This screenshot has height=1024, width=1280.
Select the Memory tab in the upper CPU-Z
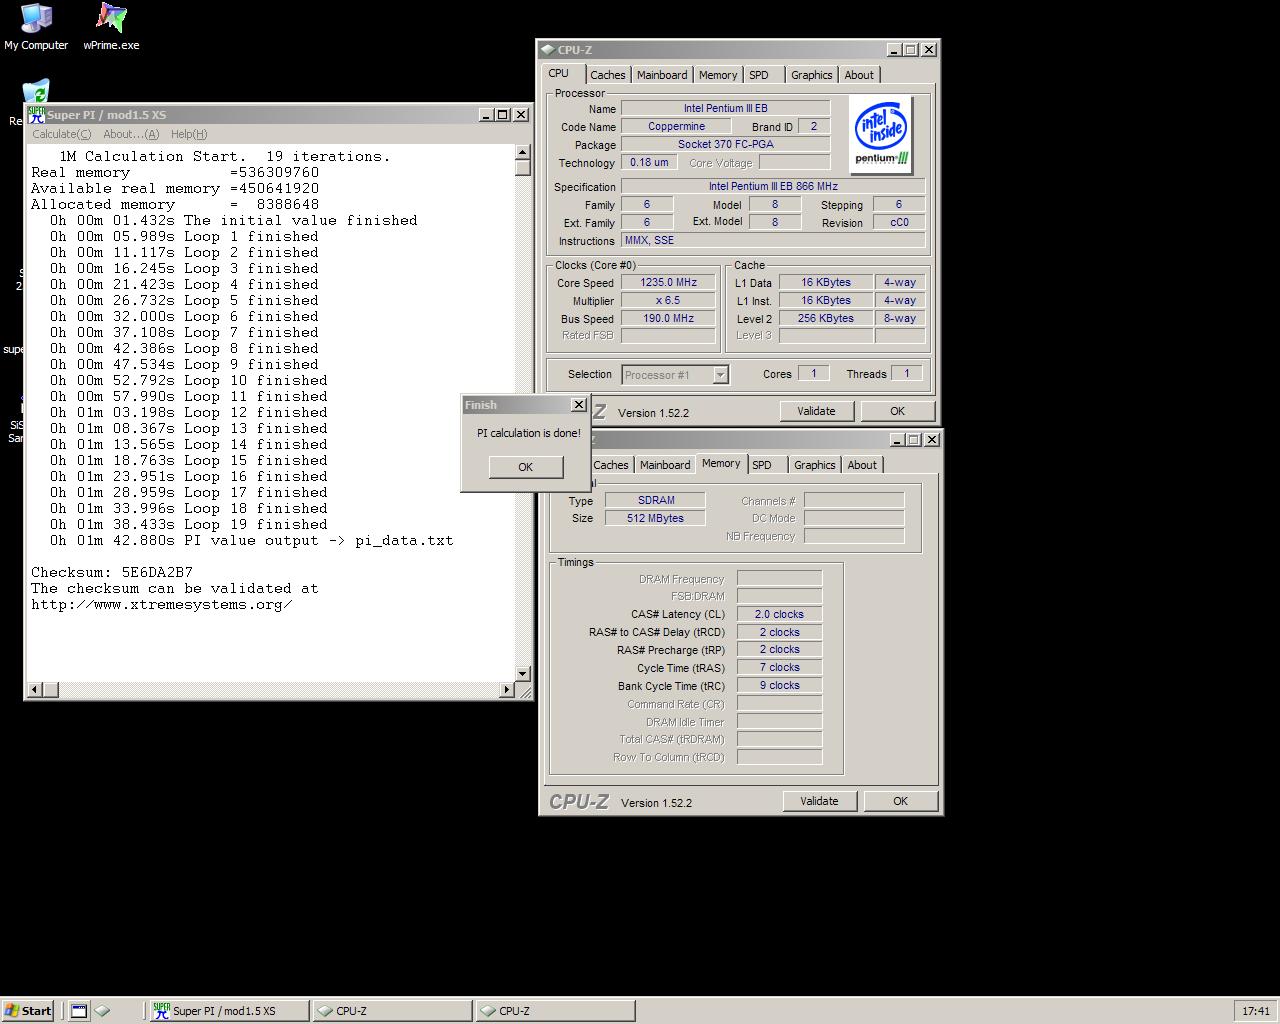click(718, 75)
